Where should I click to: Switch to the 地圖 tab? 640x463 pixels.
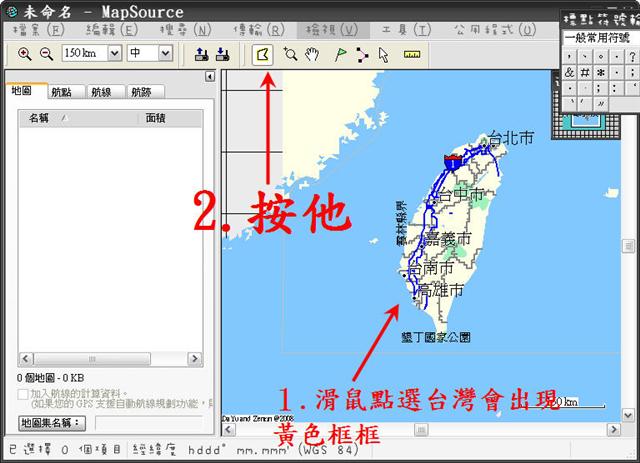[x=25, y=91]
